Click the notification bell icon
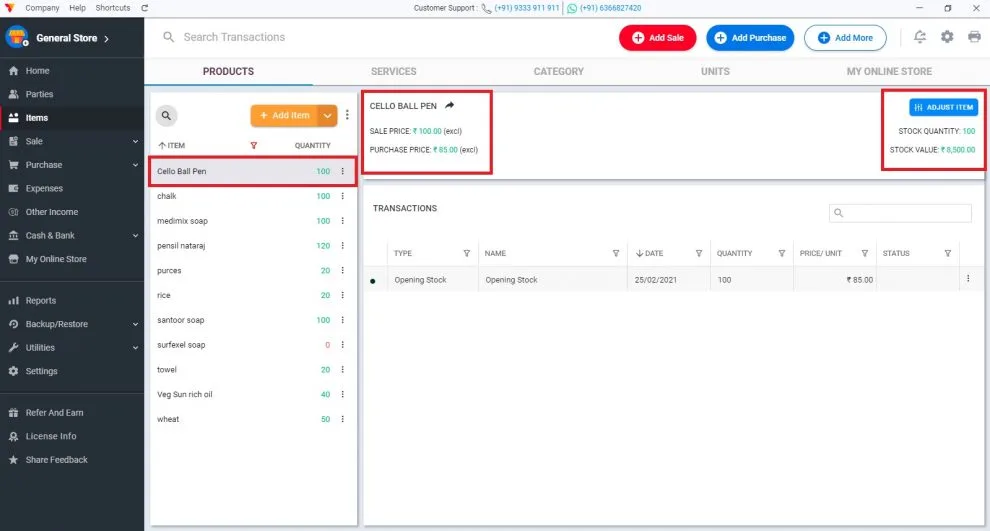The height and width of the screenshot is (531, 990). pyautogui.click(x=920, y=37)
